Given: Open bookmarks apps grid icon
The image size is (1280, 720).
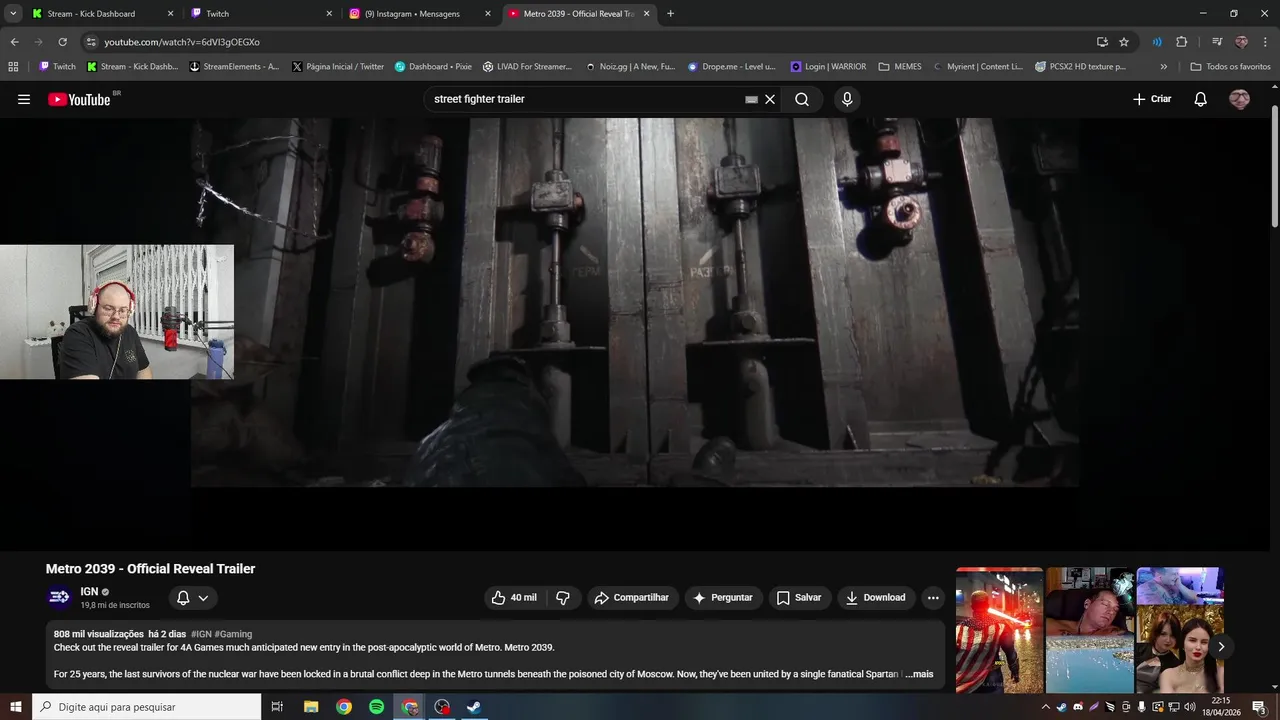Looking at the screenshot, I should click(x=13, y=66).
